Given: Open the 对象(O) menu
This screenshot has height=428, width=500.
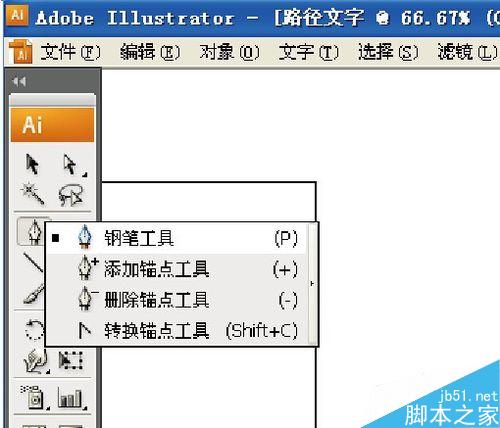Looking at the screenshot, I should tap(229, 52).
